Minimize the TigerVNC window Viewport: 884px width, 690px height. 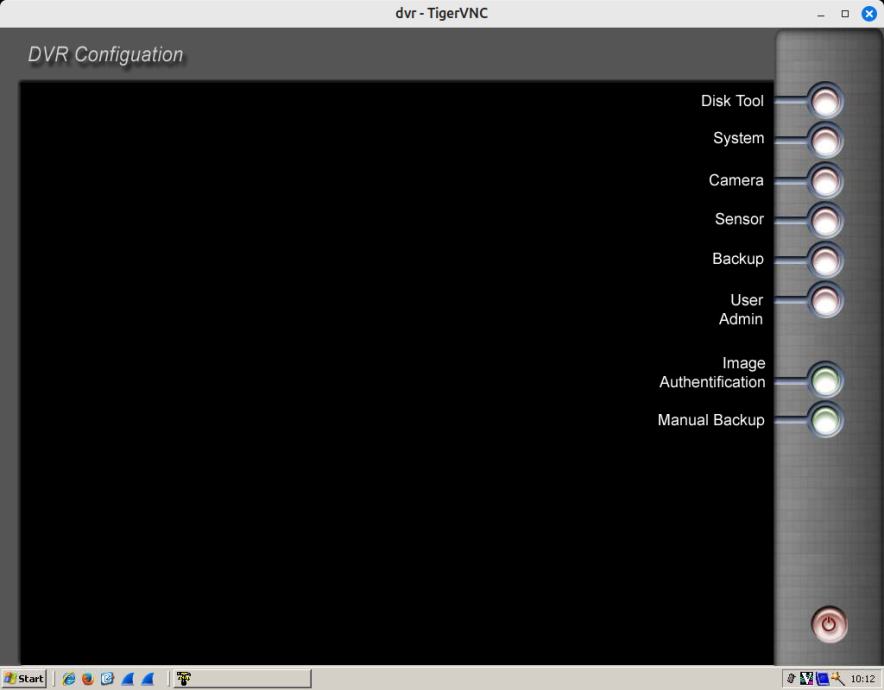click(821, 14)
